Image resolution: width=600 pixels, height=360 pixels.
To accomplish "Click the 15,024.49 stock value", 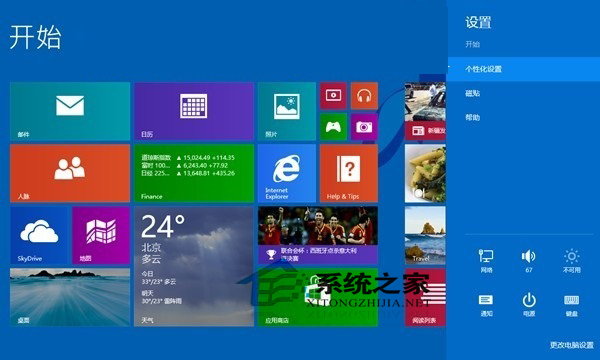I will [x=198, y=158].
